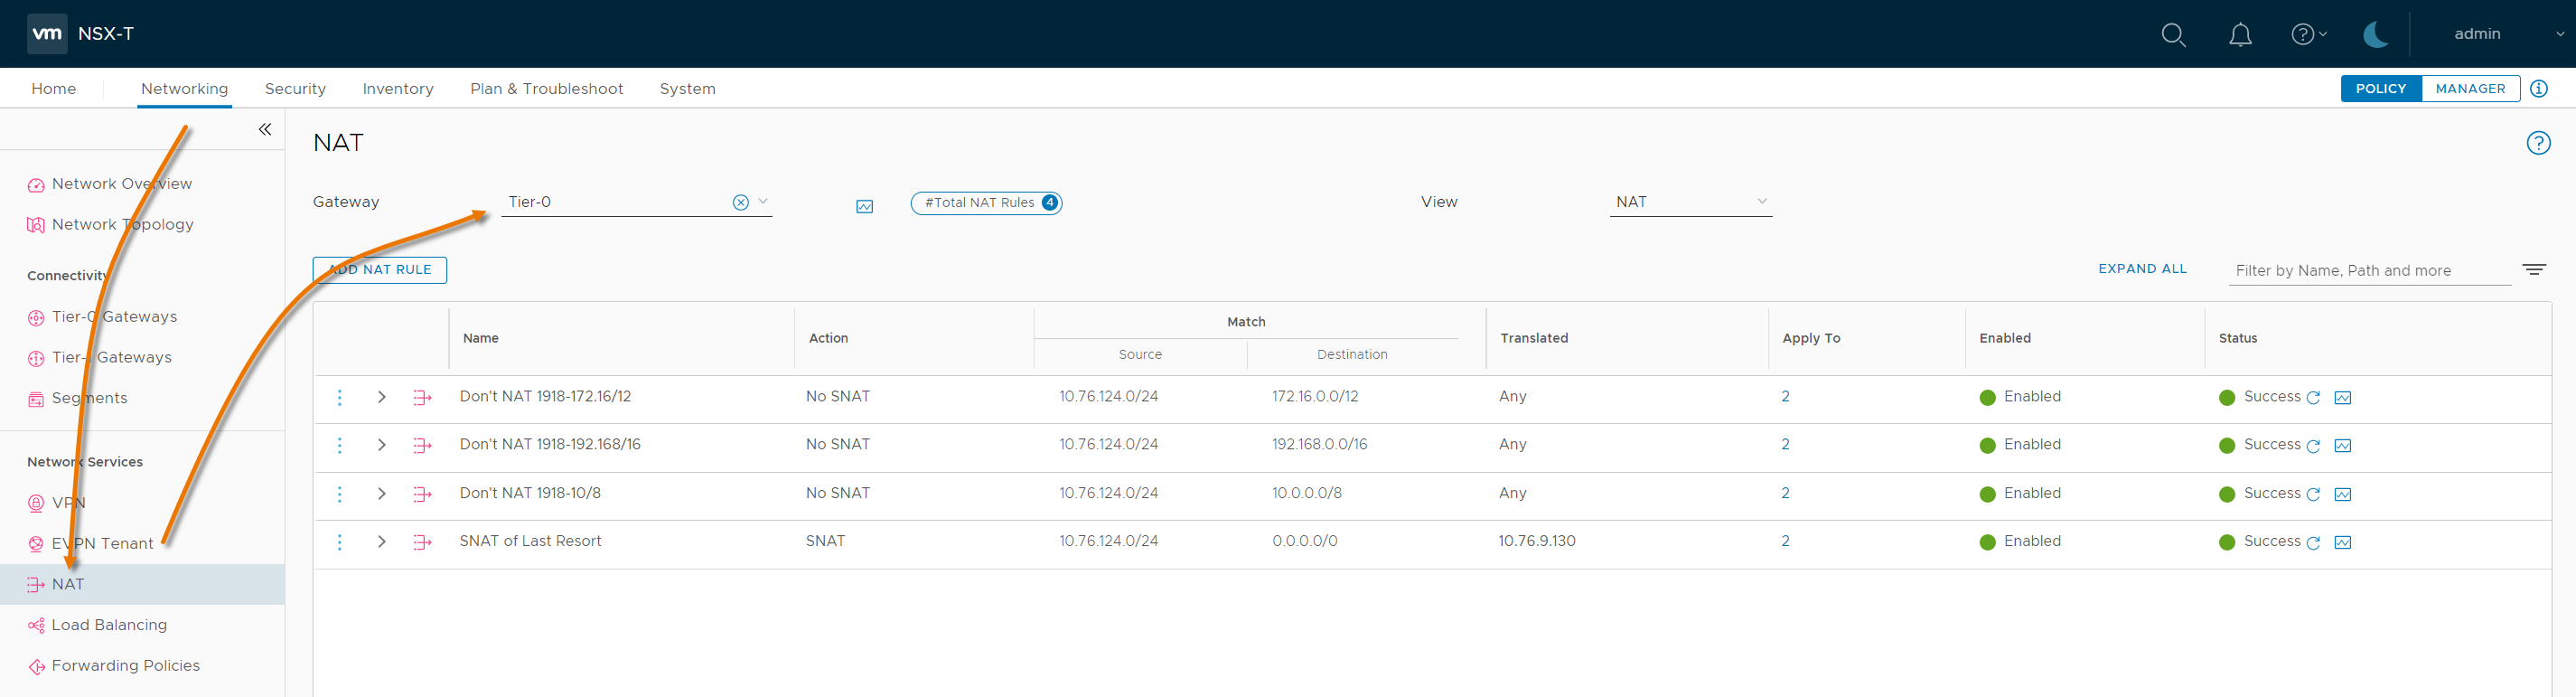Open the View NAT dropdown

pyautogui.click(x=1690, y=202)
